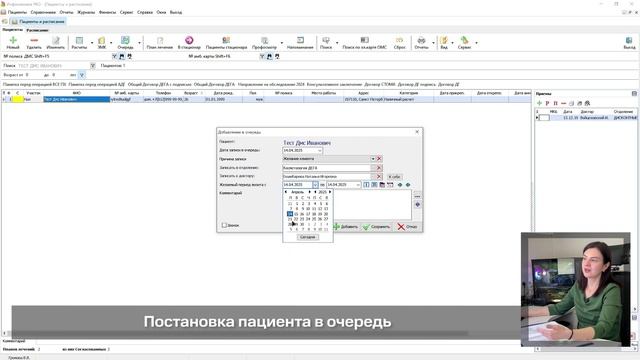640x360 pixels.
Task: Switch to the Расписание tab
Action: [37, 30]
